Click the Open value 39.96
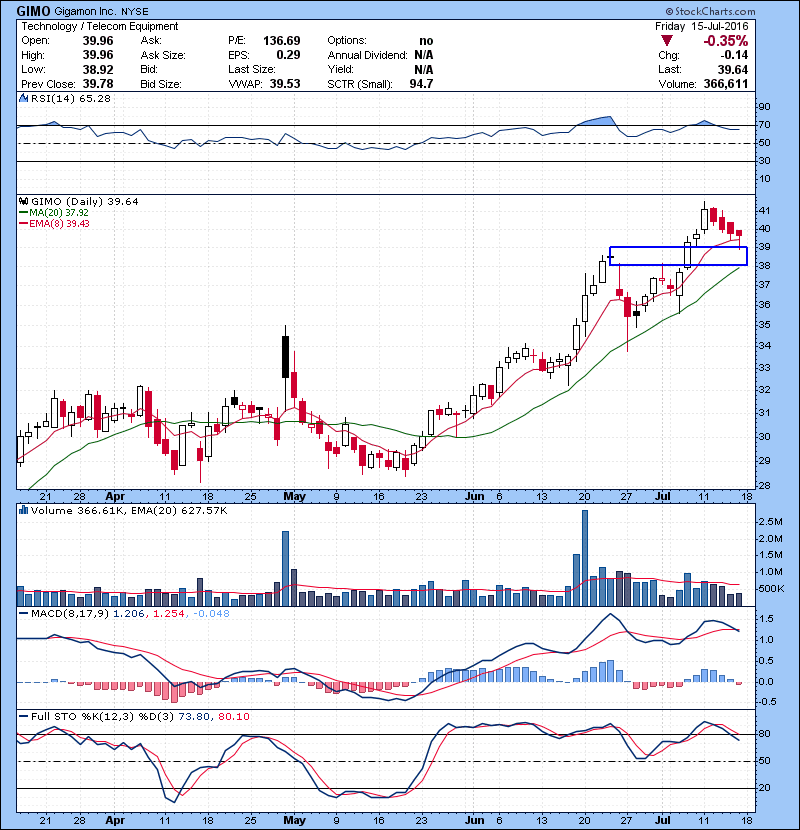 (x=98, y=41)
